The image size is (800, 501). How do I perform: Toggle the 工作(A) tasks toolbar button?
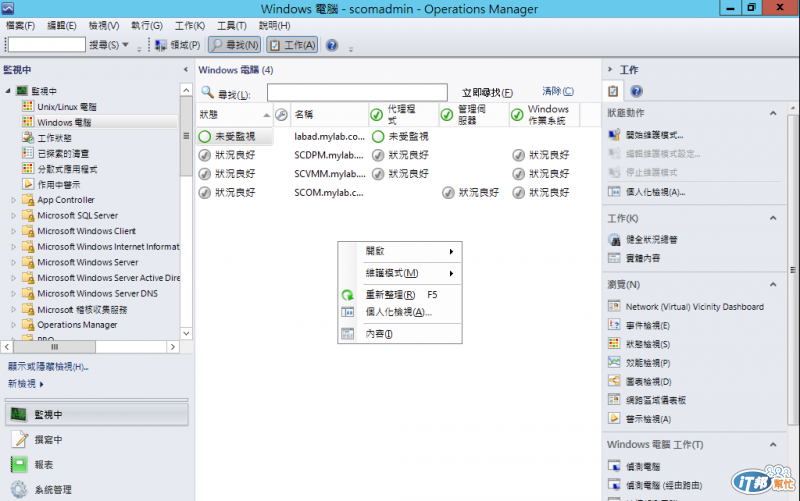293,45
